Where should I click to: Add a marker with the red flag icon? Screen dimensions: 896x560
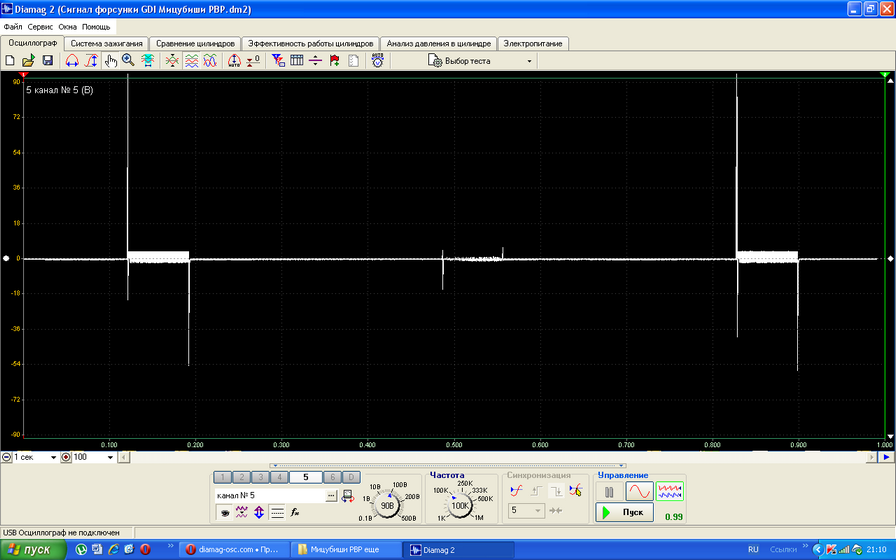(334, 61)
